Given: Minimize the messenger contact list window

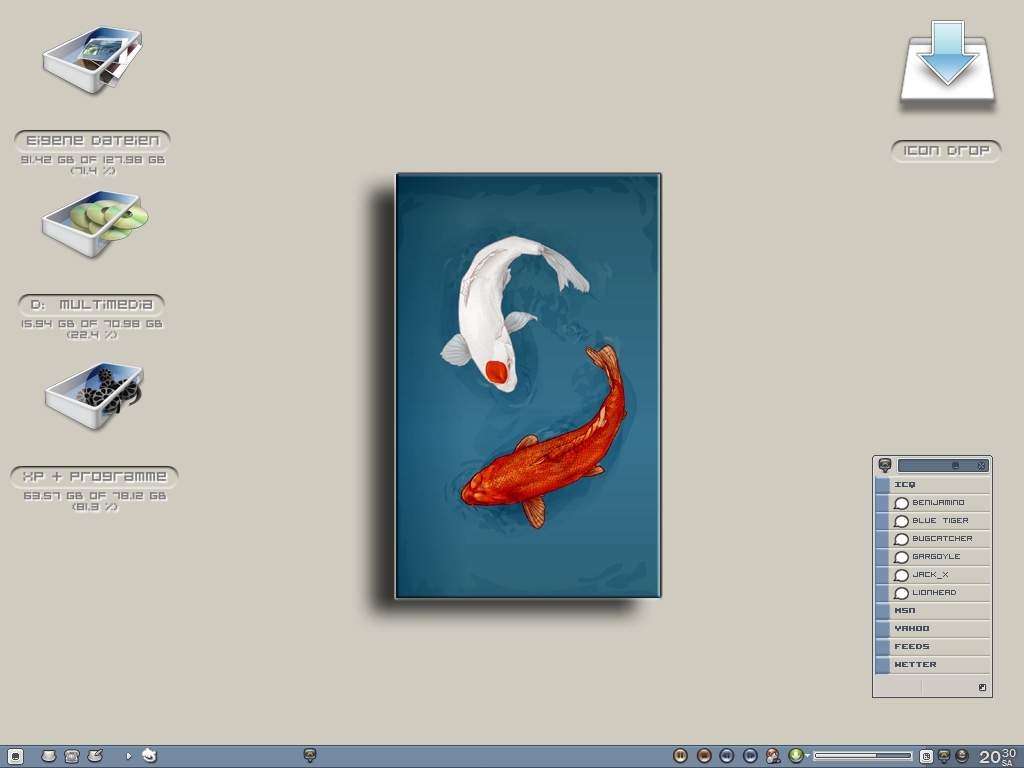Looking at the screenshot, I should pos(955,466).
